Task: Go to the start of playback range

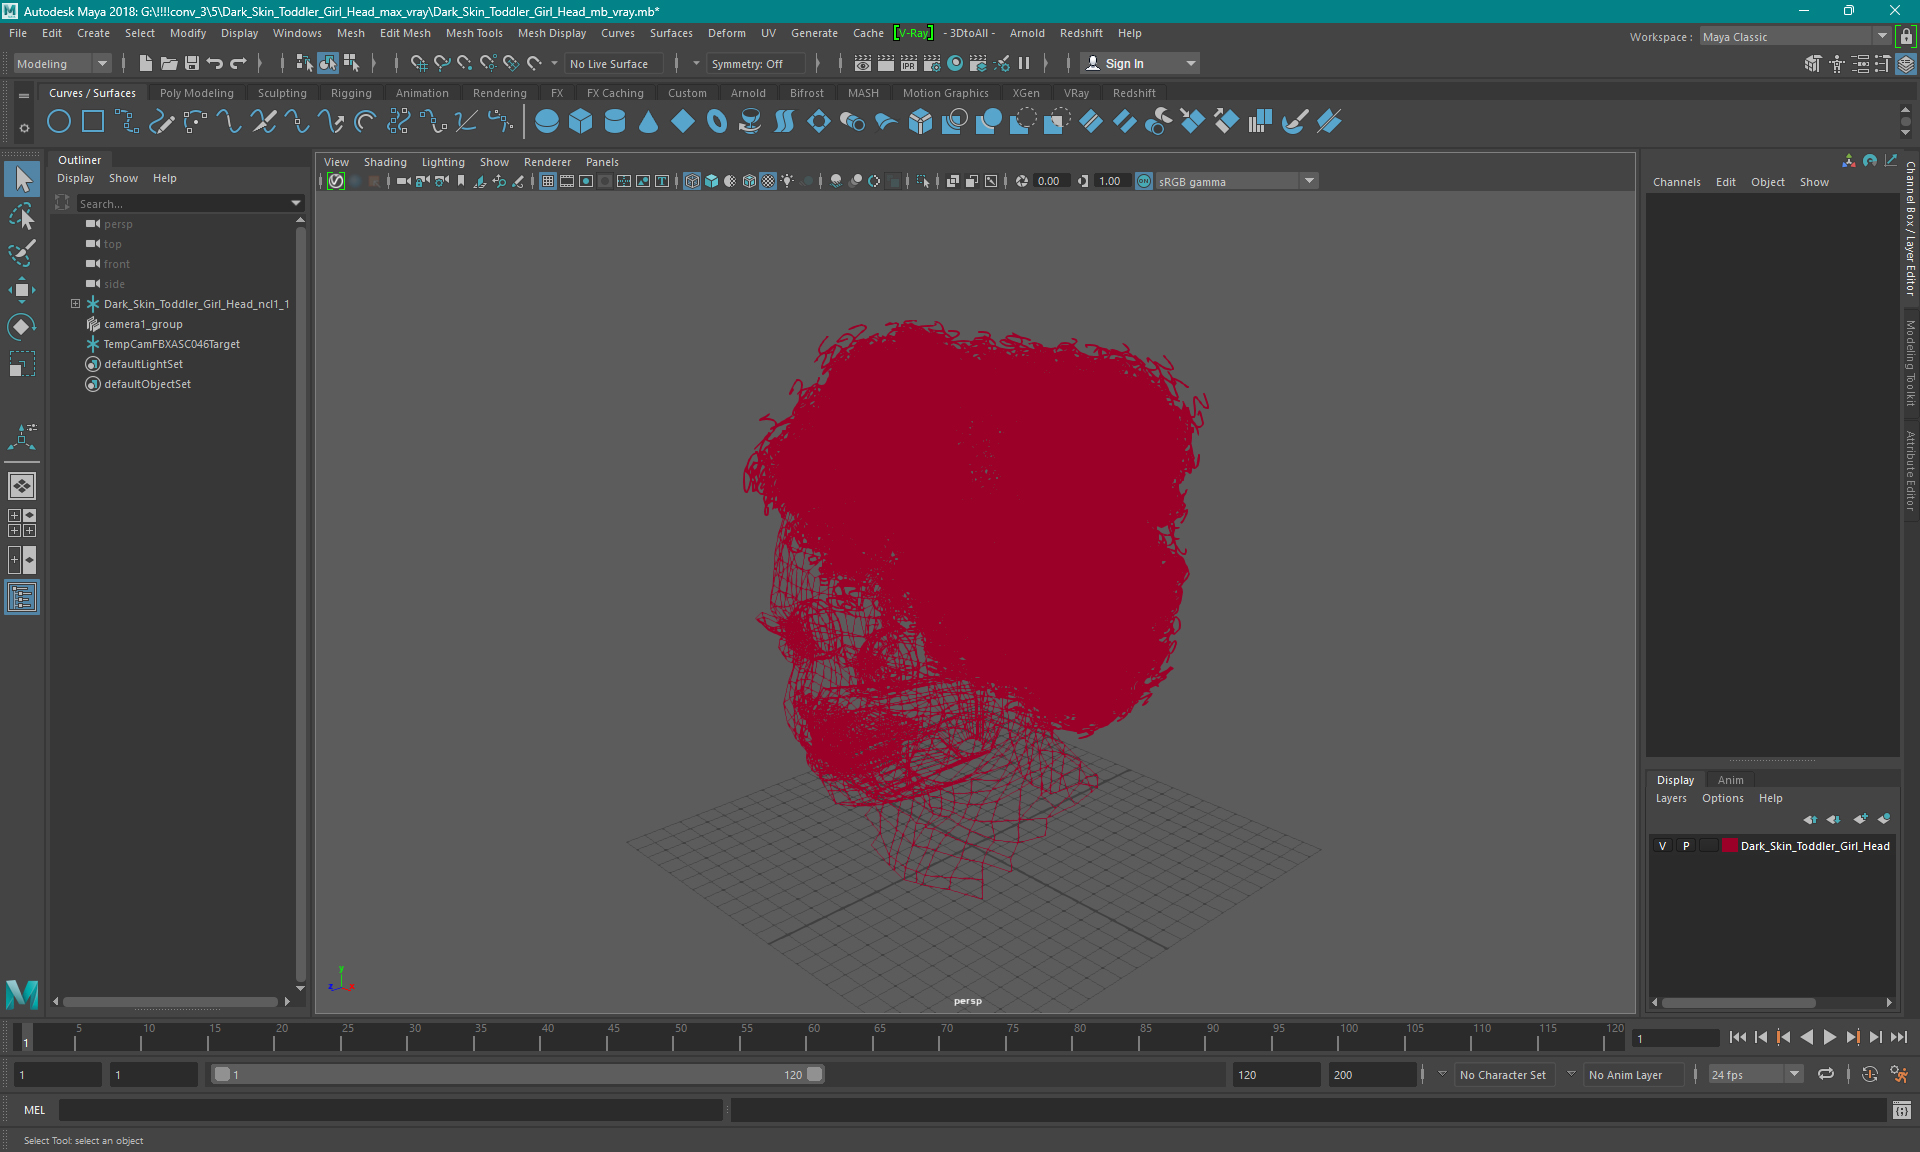Action: tap(1737, 1037)
